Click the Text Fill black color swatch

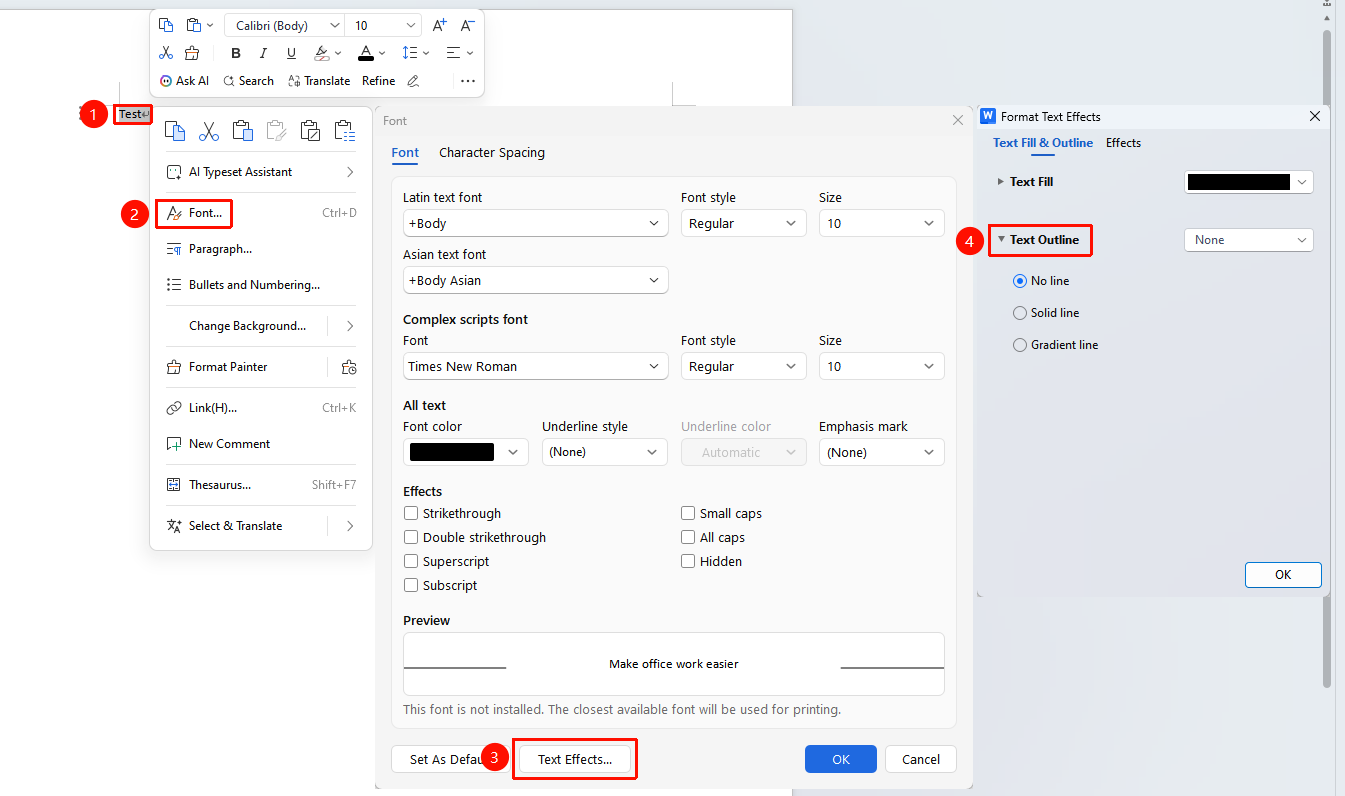(1238, 182)
